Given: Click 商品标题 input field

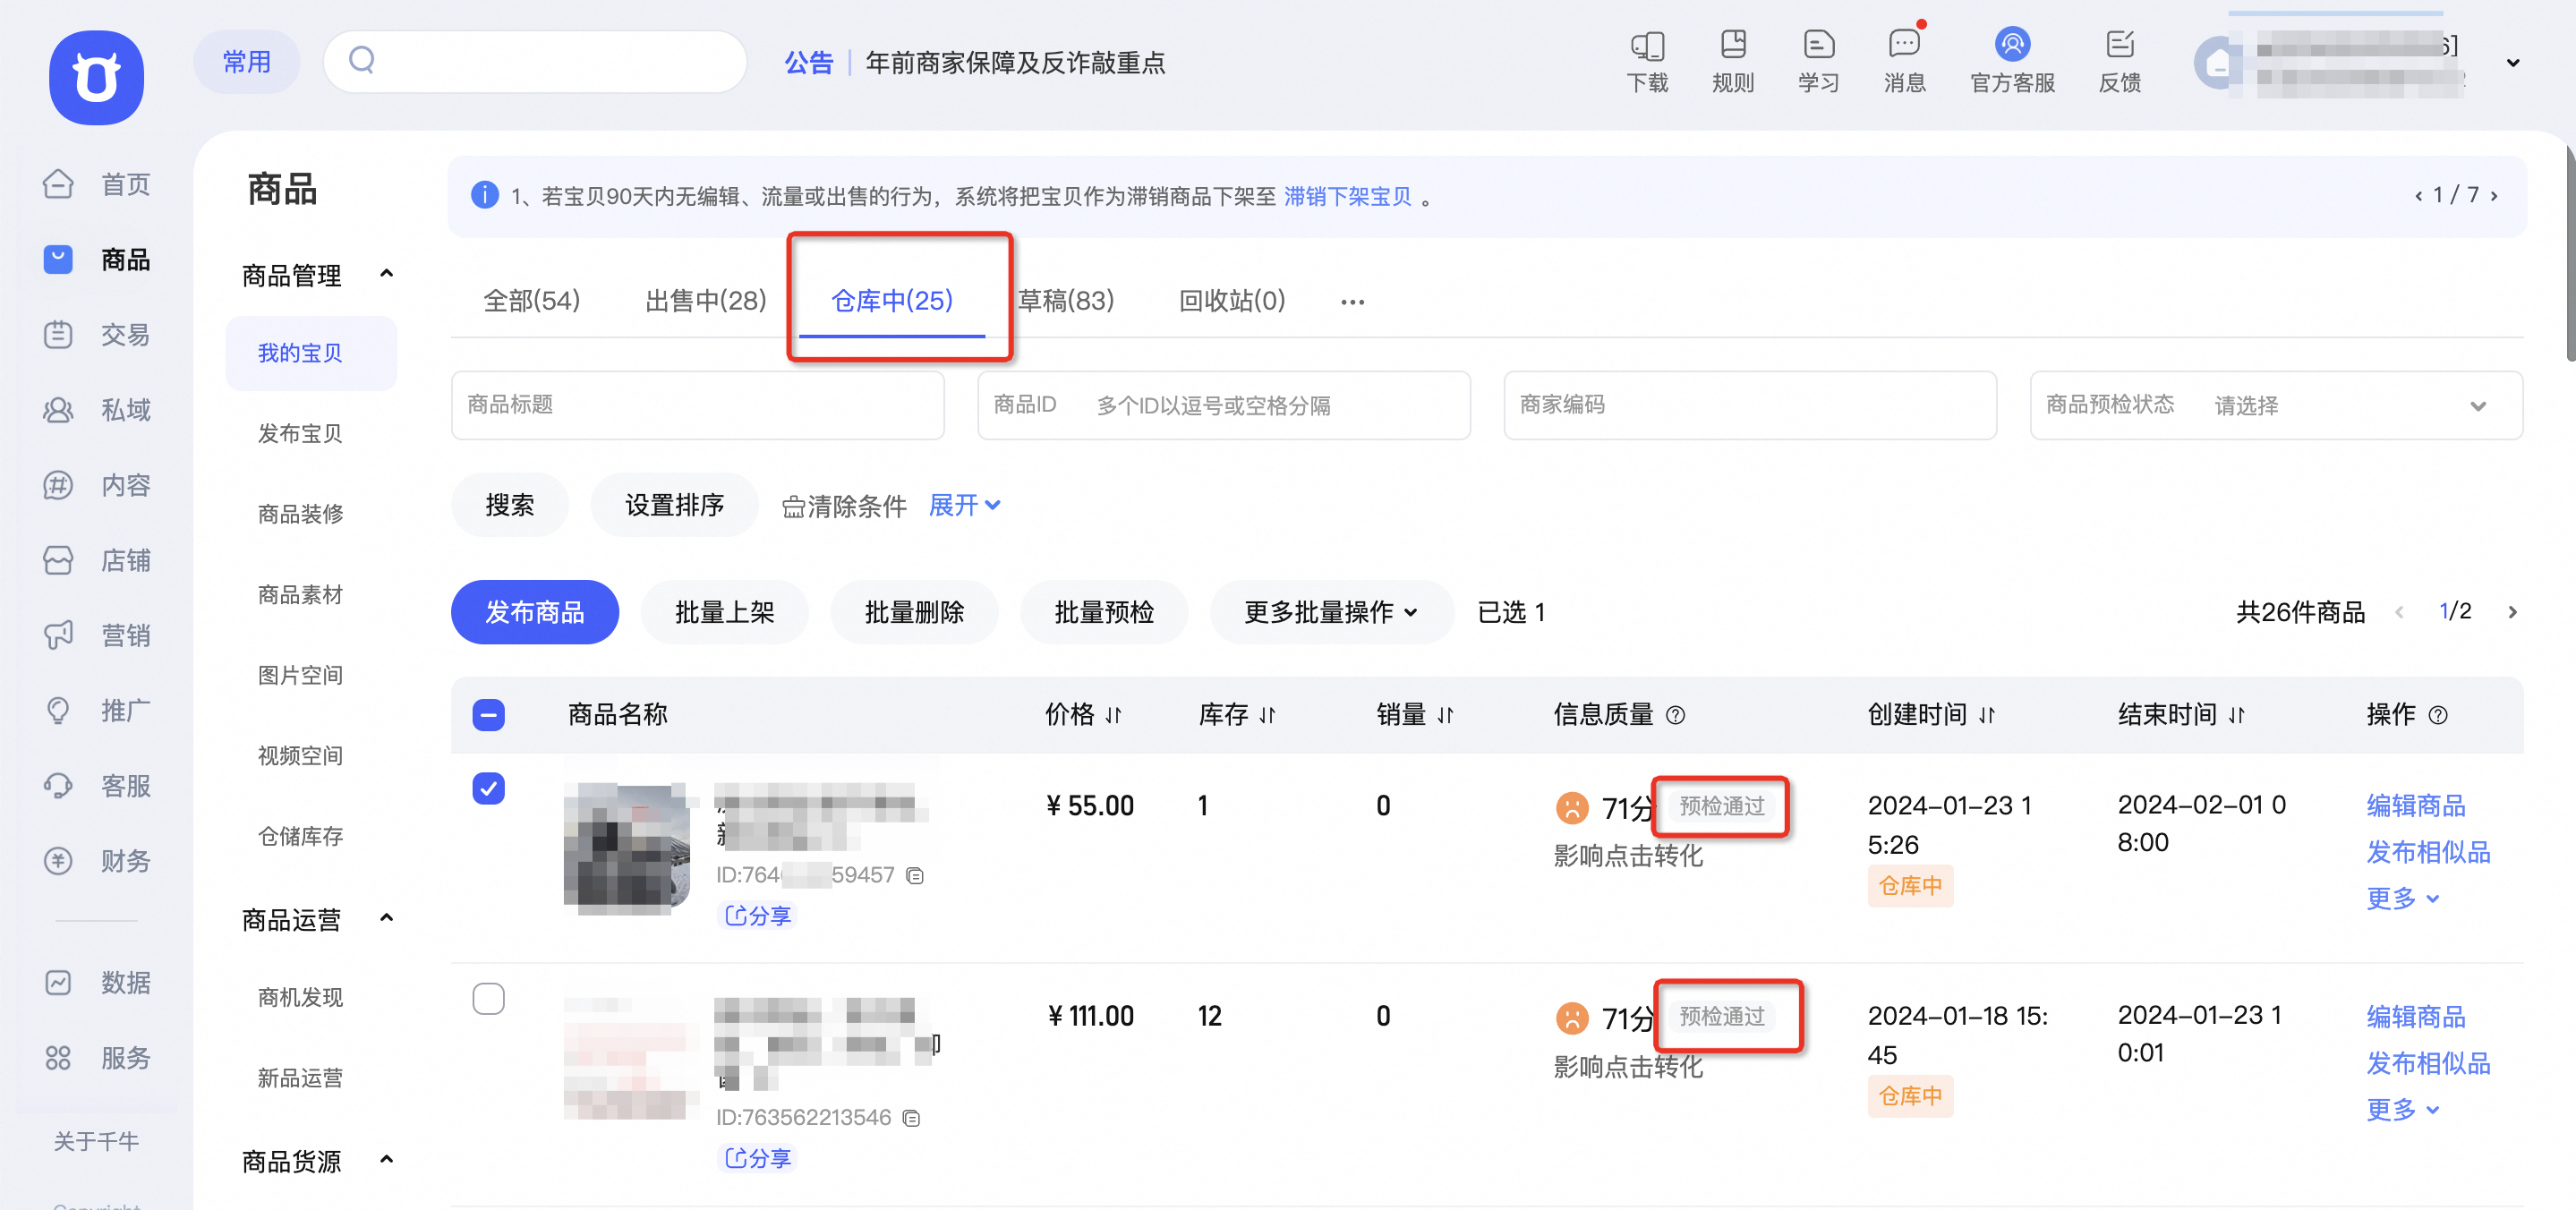Looking at the screenshot, I should [x=697, y=405].
